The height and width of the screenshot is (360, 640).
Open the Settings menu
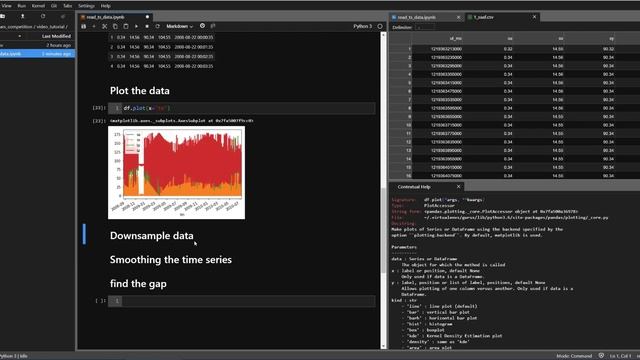[87, 6]
